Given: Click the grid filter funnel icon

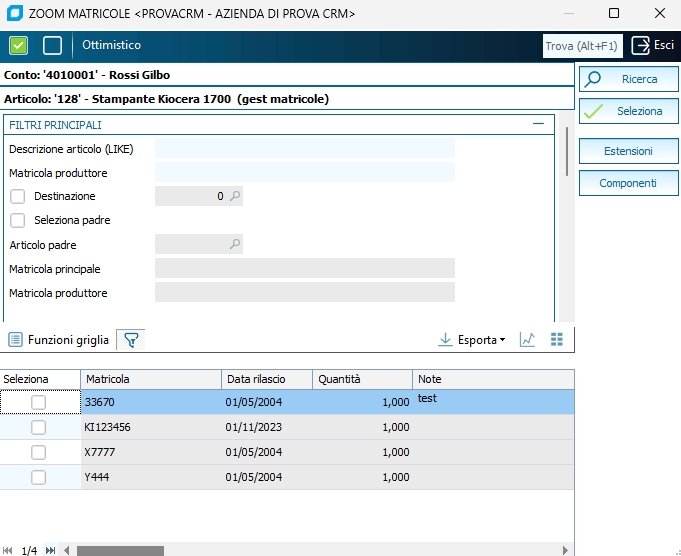Looking at the screenshot, I should click(130, 340).
